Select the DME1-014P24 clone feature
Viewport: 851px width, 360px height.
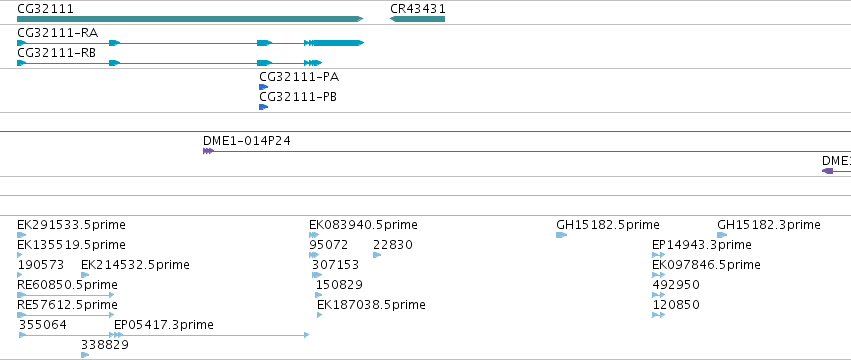(526, 151)
